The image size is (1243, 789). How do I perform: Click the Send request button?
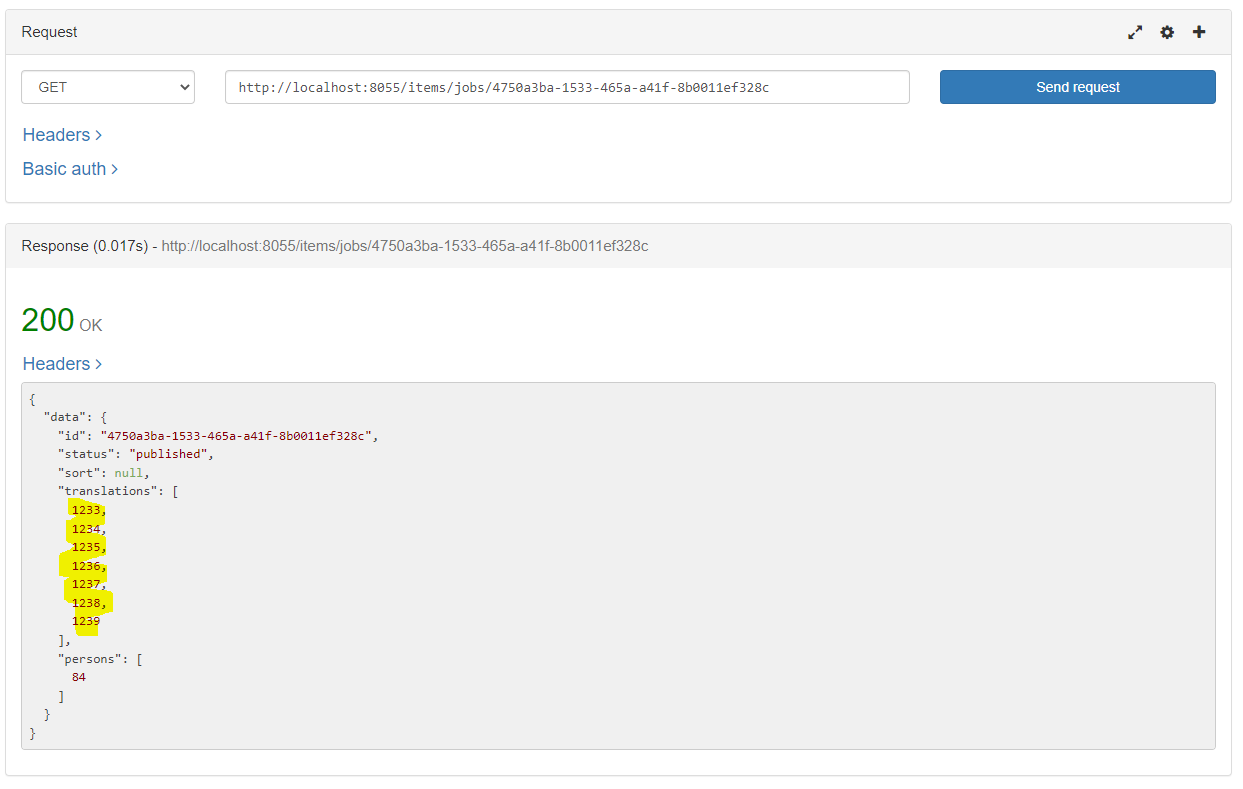[1078, 87]
